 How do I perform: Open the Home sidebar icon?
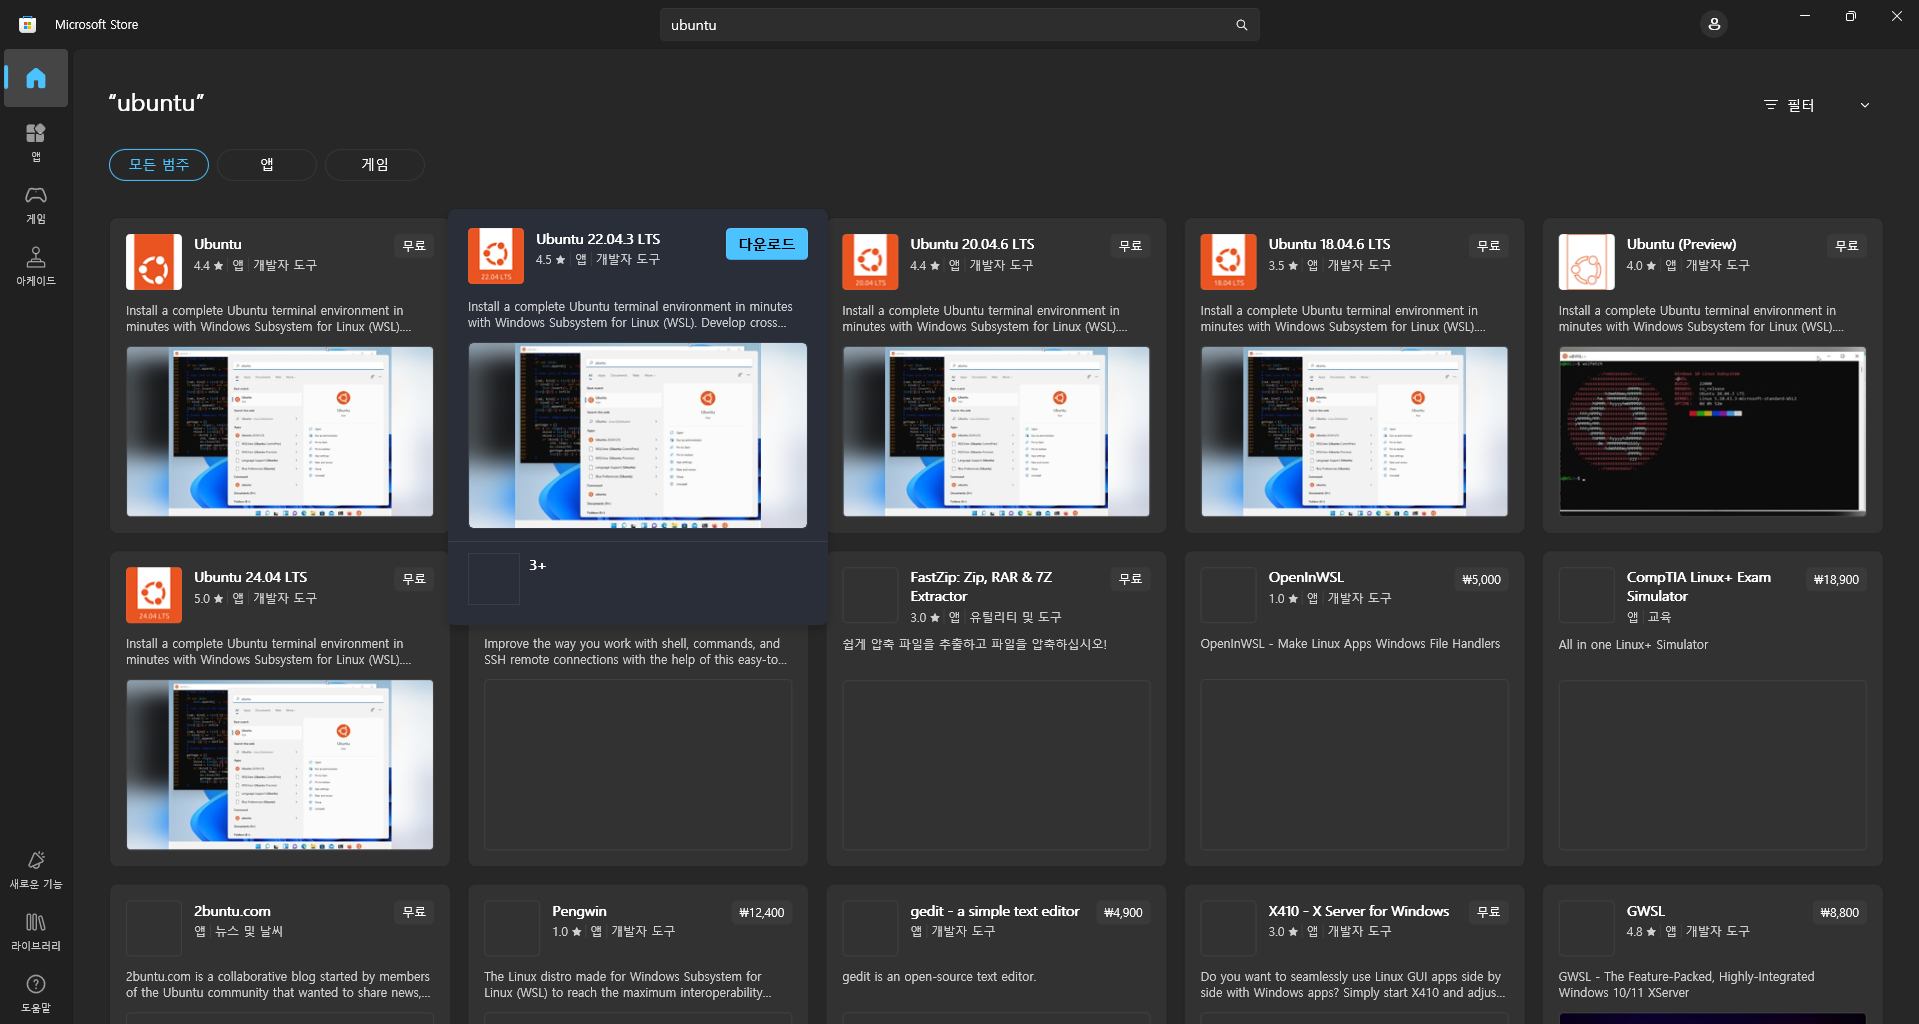tap(36, 78)
